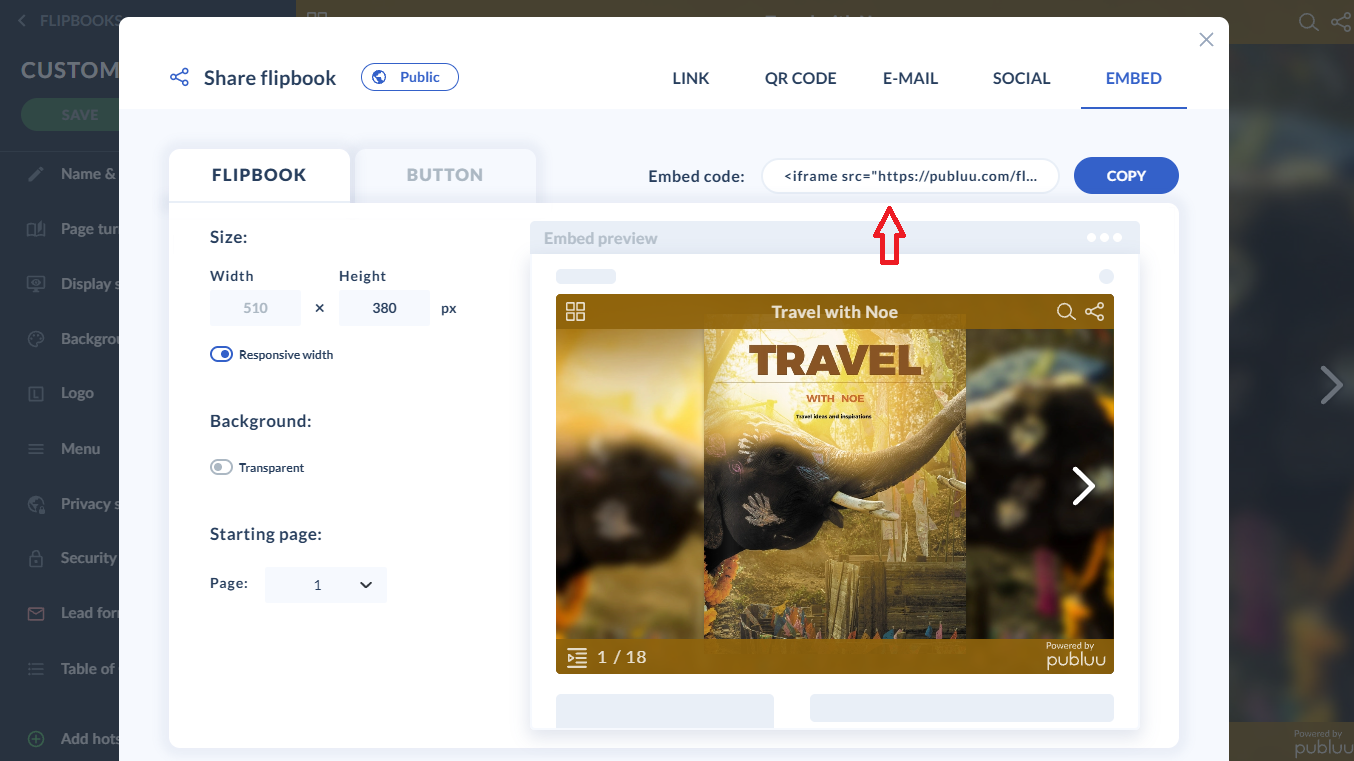Select the EMBED tab
Viewport: 1354px width, 761px height.
pyautogui.click(x=1134, y=78)
